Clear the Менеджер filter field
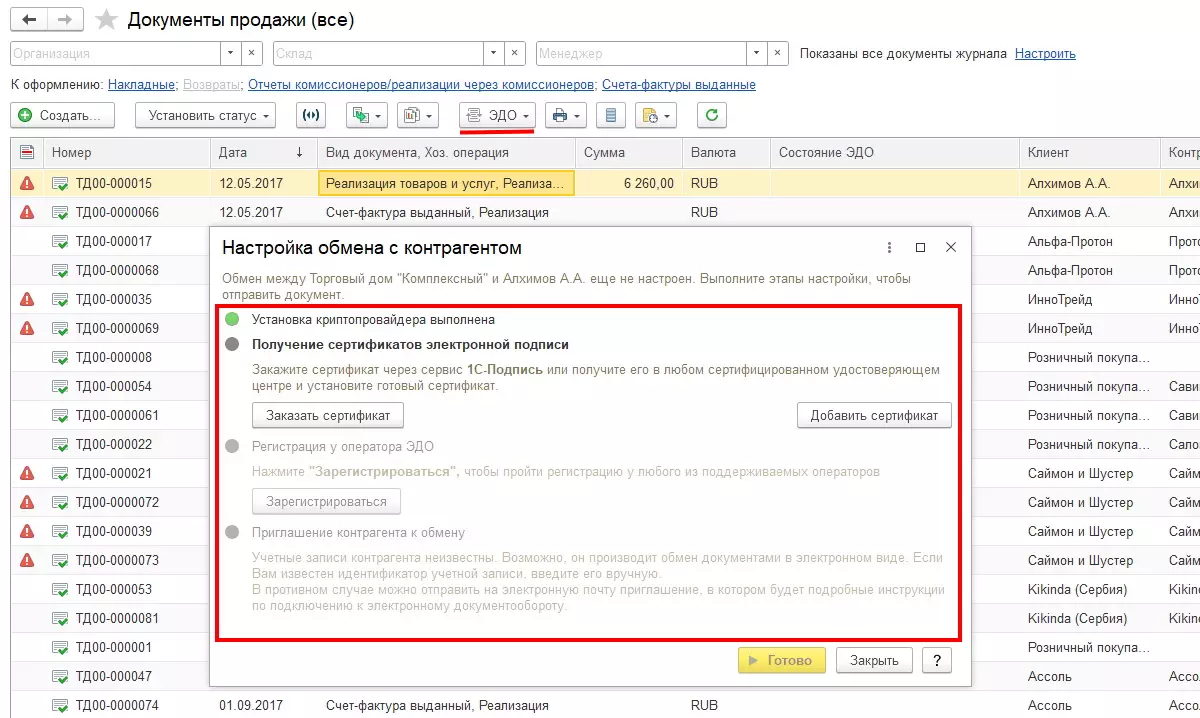Screen dimensions: 1200x718 pyautogui.click(x=778, y=54)
